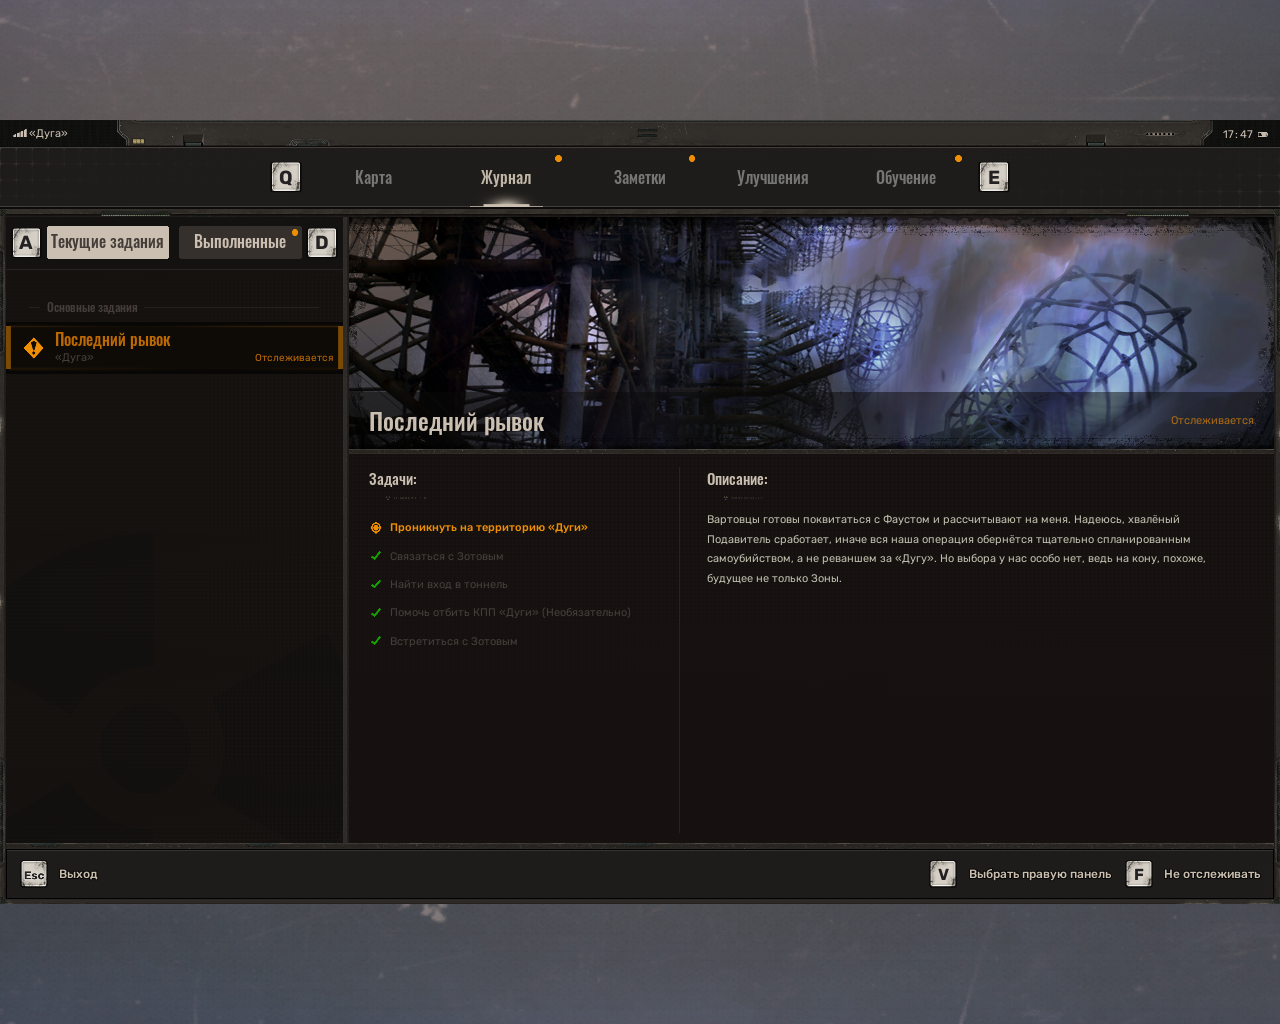The image size is (1280, 1024).
Task: Click objective text Найти вход в тоннель
Action: pyautogui.click(x=449, y=584)
